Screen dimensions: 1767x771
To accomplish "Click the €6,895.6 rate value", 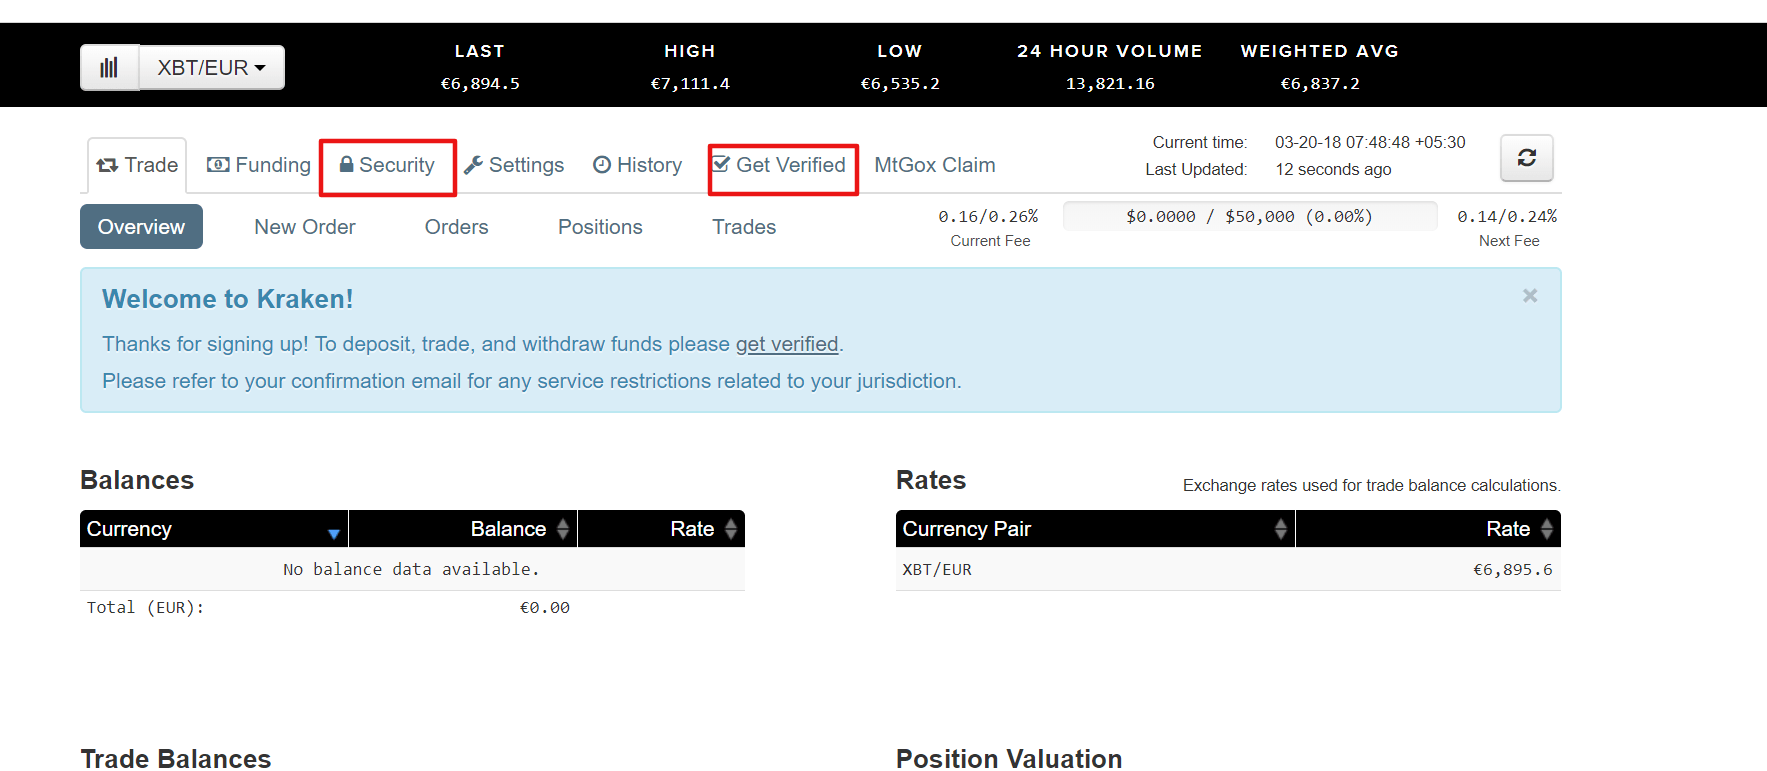I will [x=1512, y=569].
